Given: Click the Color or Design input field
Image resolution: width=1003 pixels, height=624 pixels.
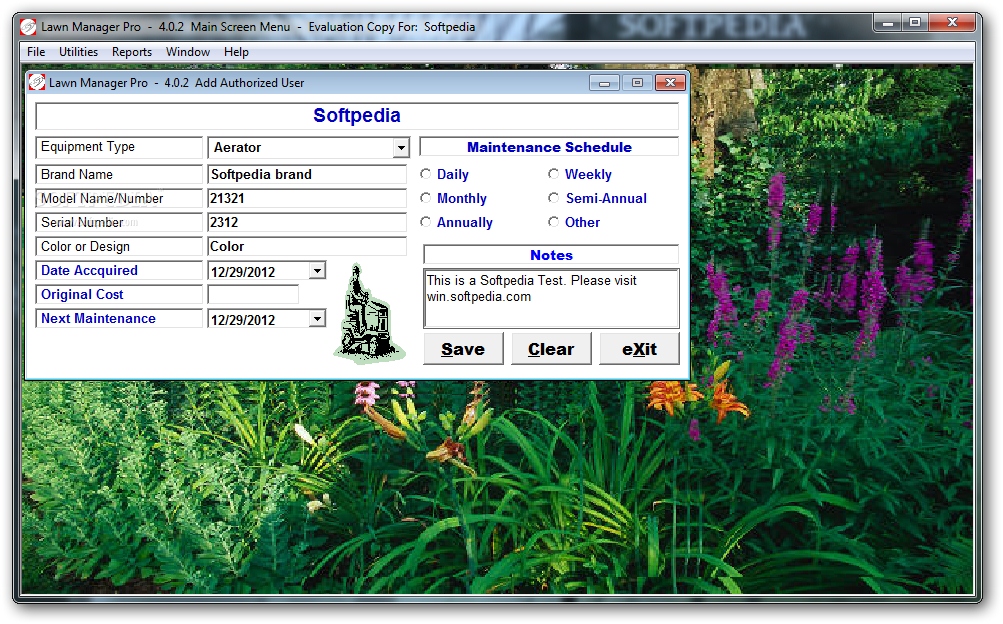Looking at the screenshot, I should coord(307,246).
